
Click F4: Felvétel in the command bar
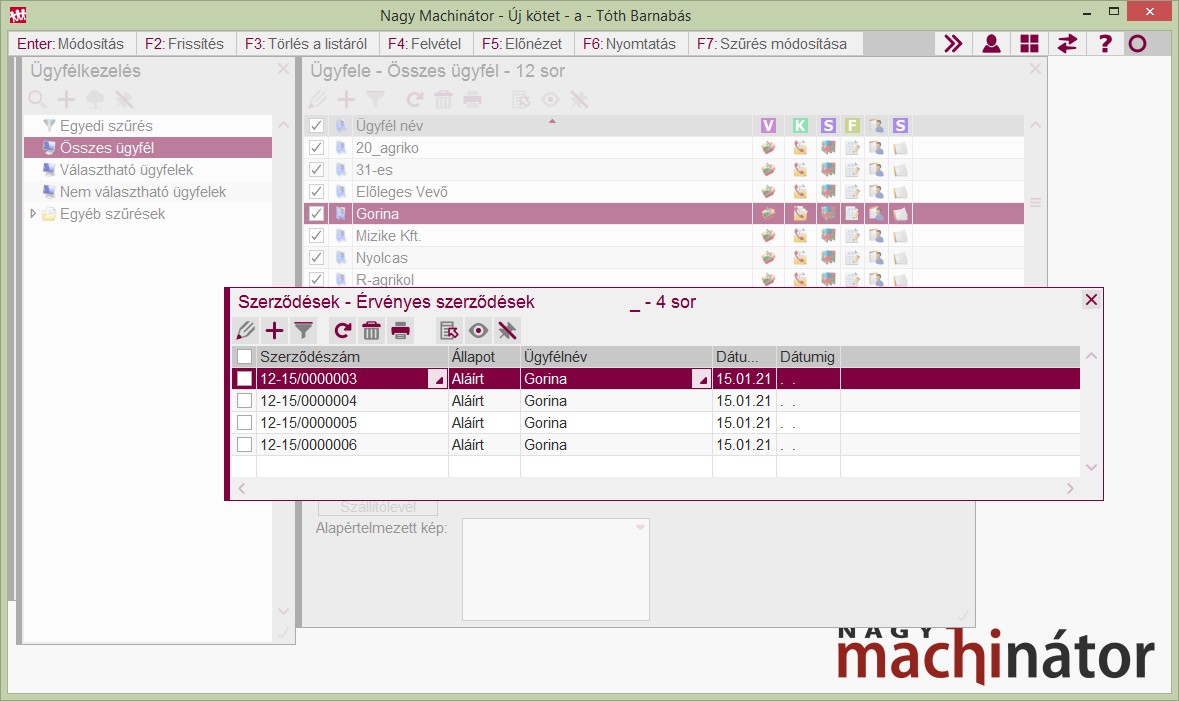point(424,44)
